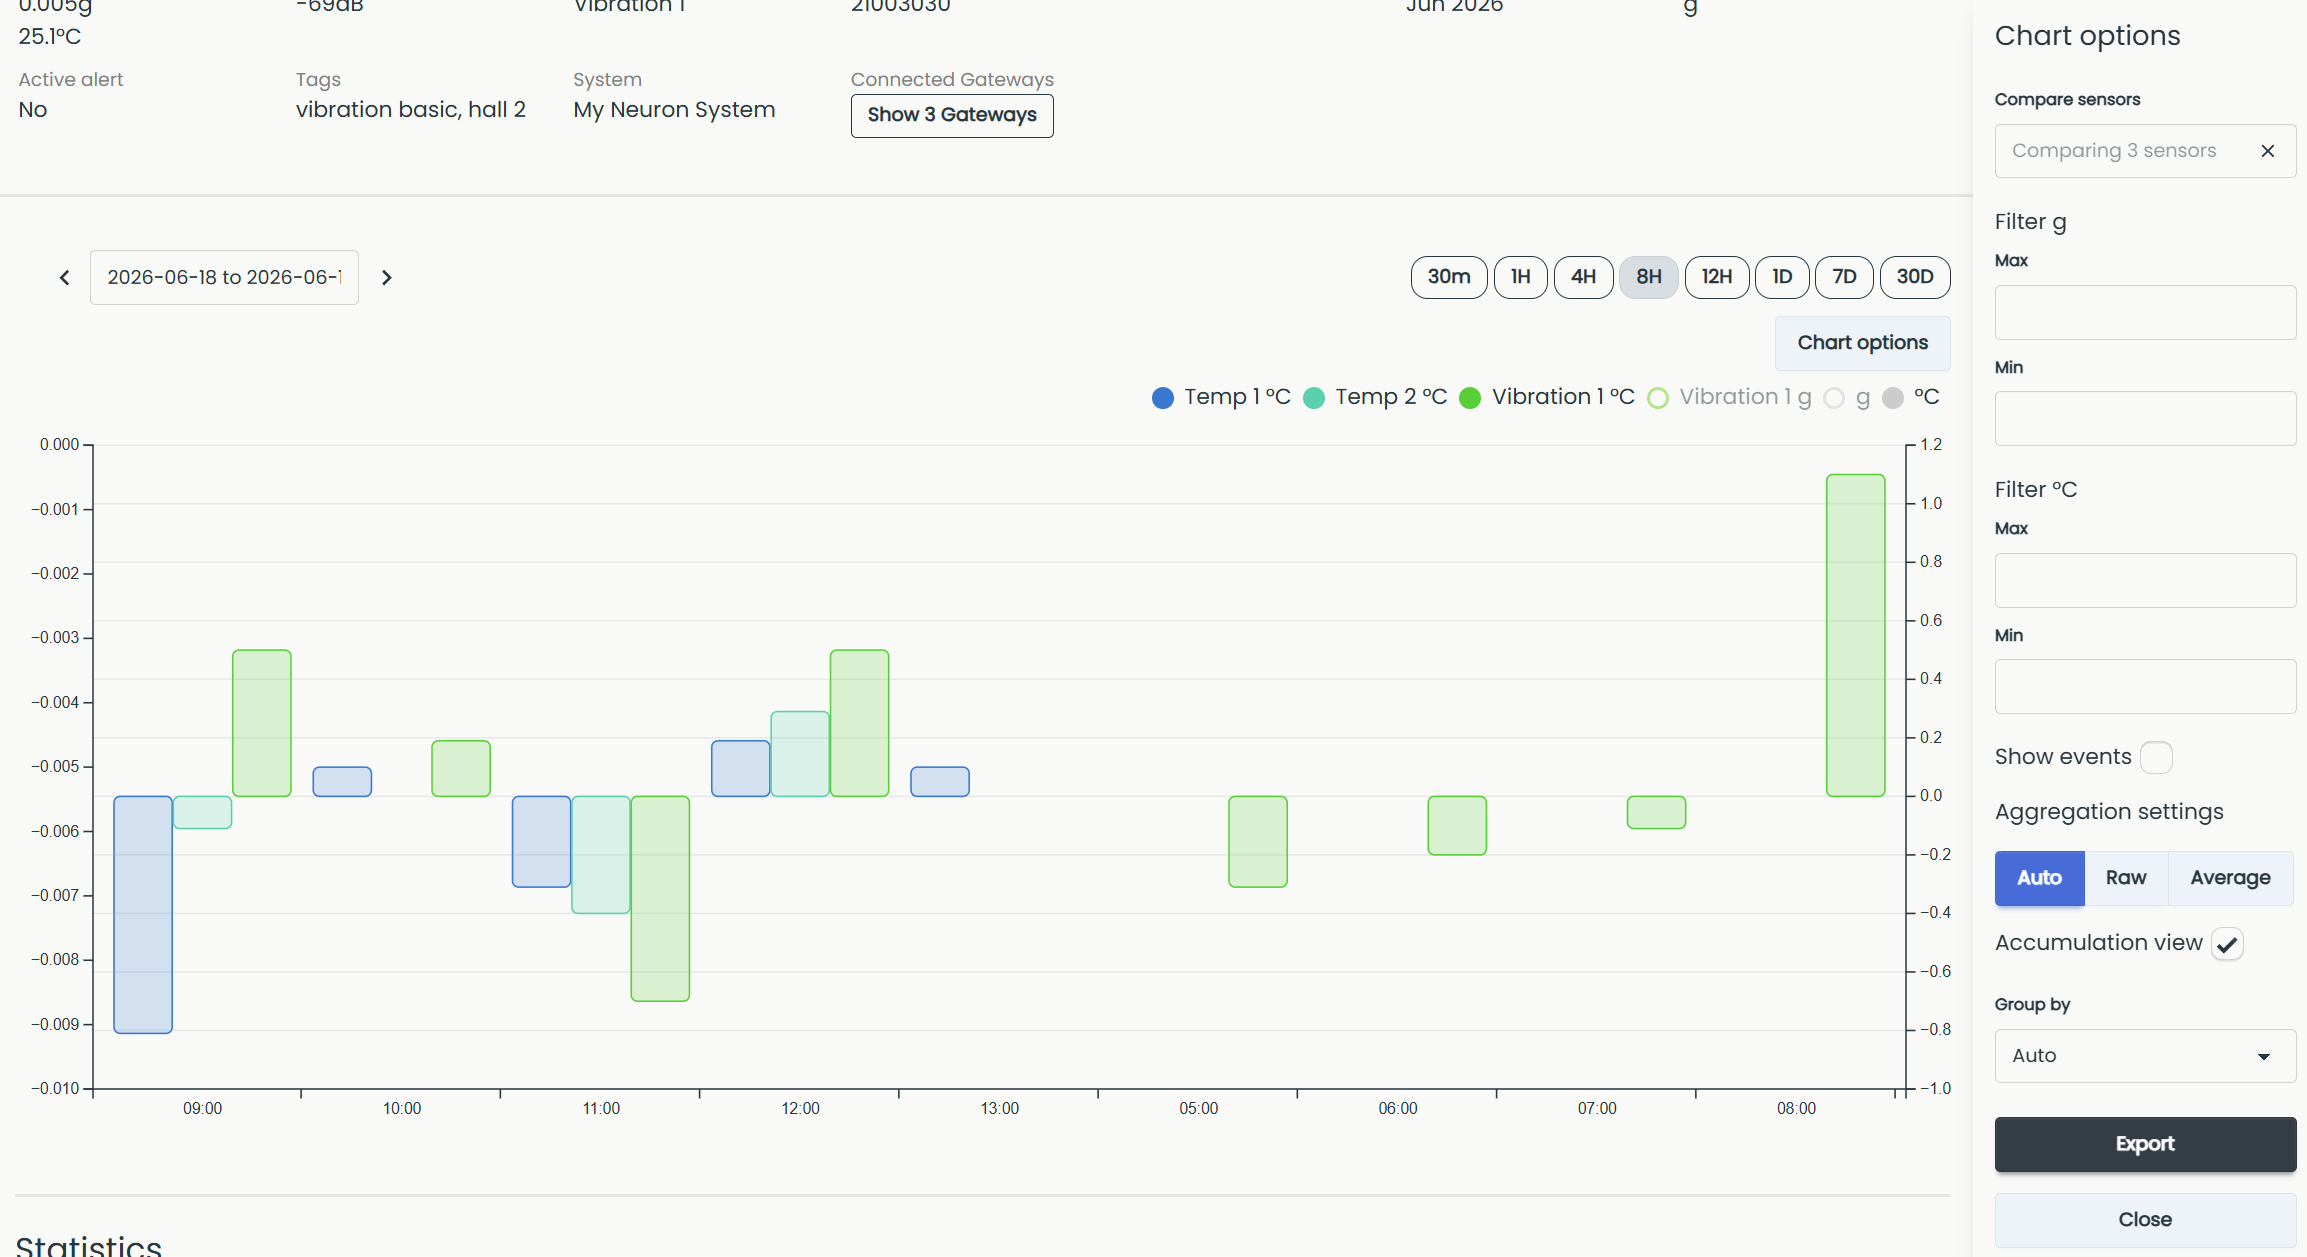Clear the Comparing 3 sensors selection
Screen dimensions: 2307x1257
2268,151
